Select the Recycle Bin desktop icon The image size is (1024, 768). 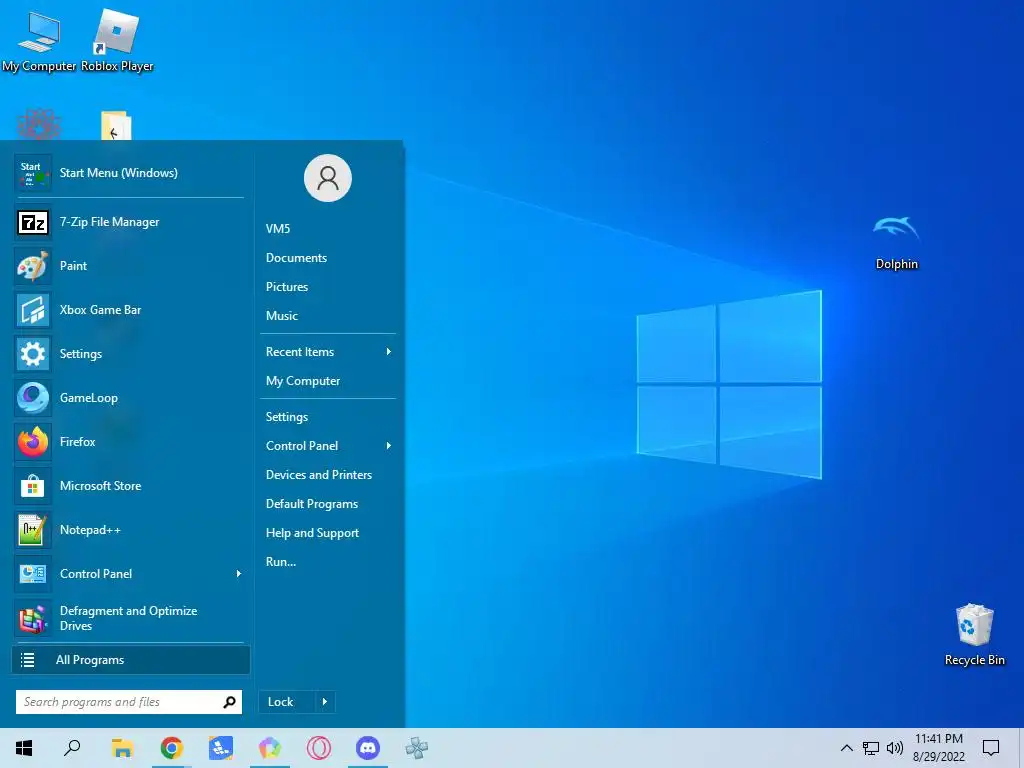[x=974, y=635]
